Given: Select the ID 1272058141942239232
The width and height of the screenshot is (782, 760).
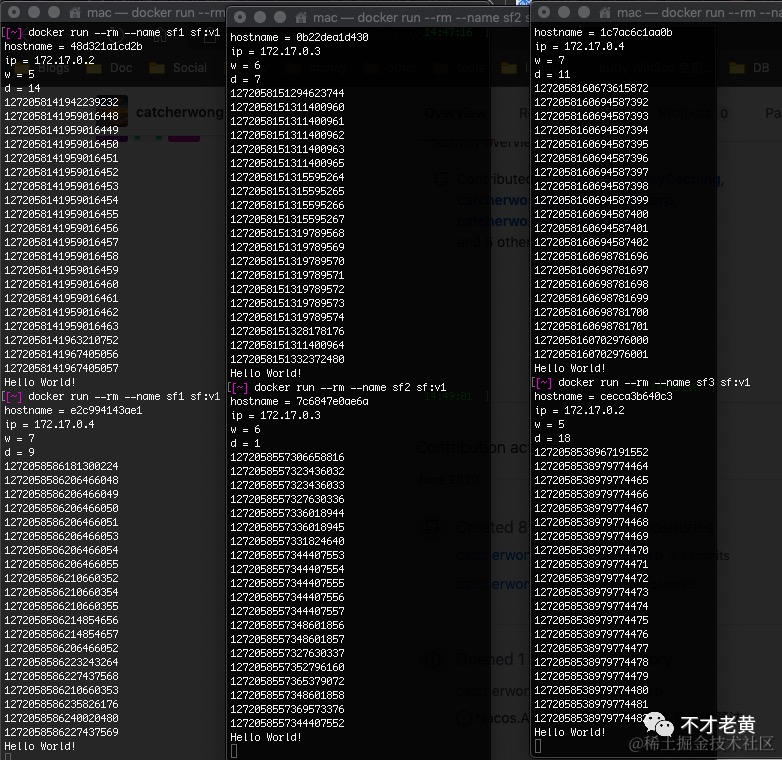Looking at the screenshot, I should pos(61,102).
